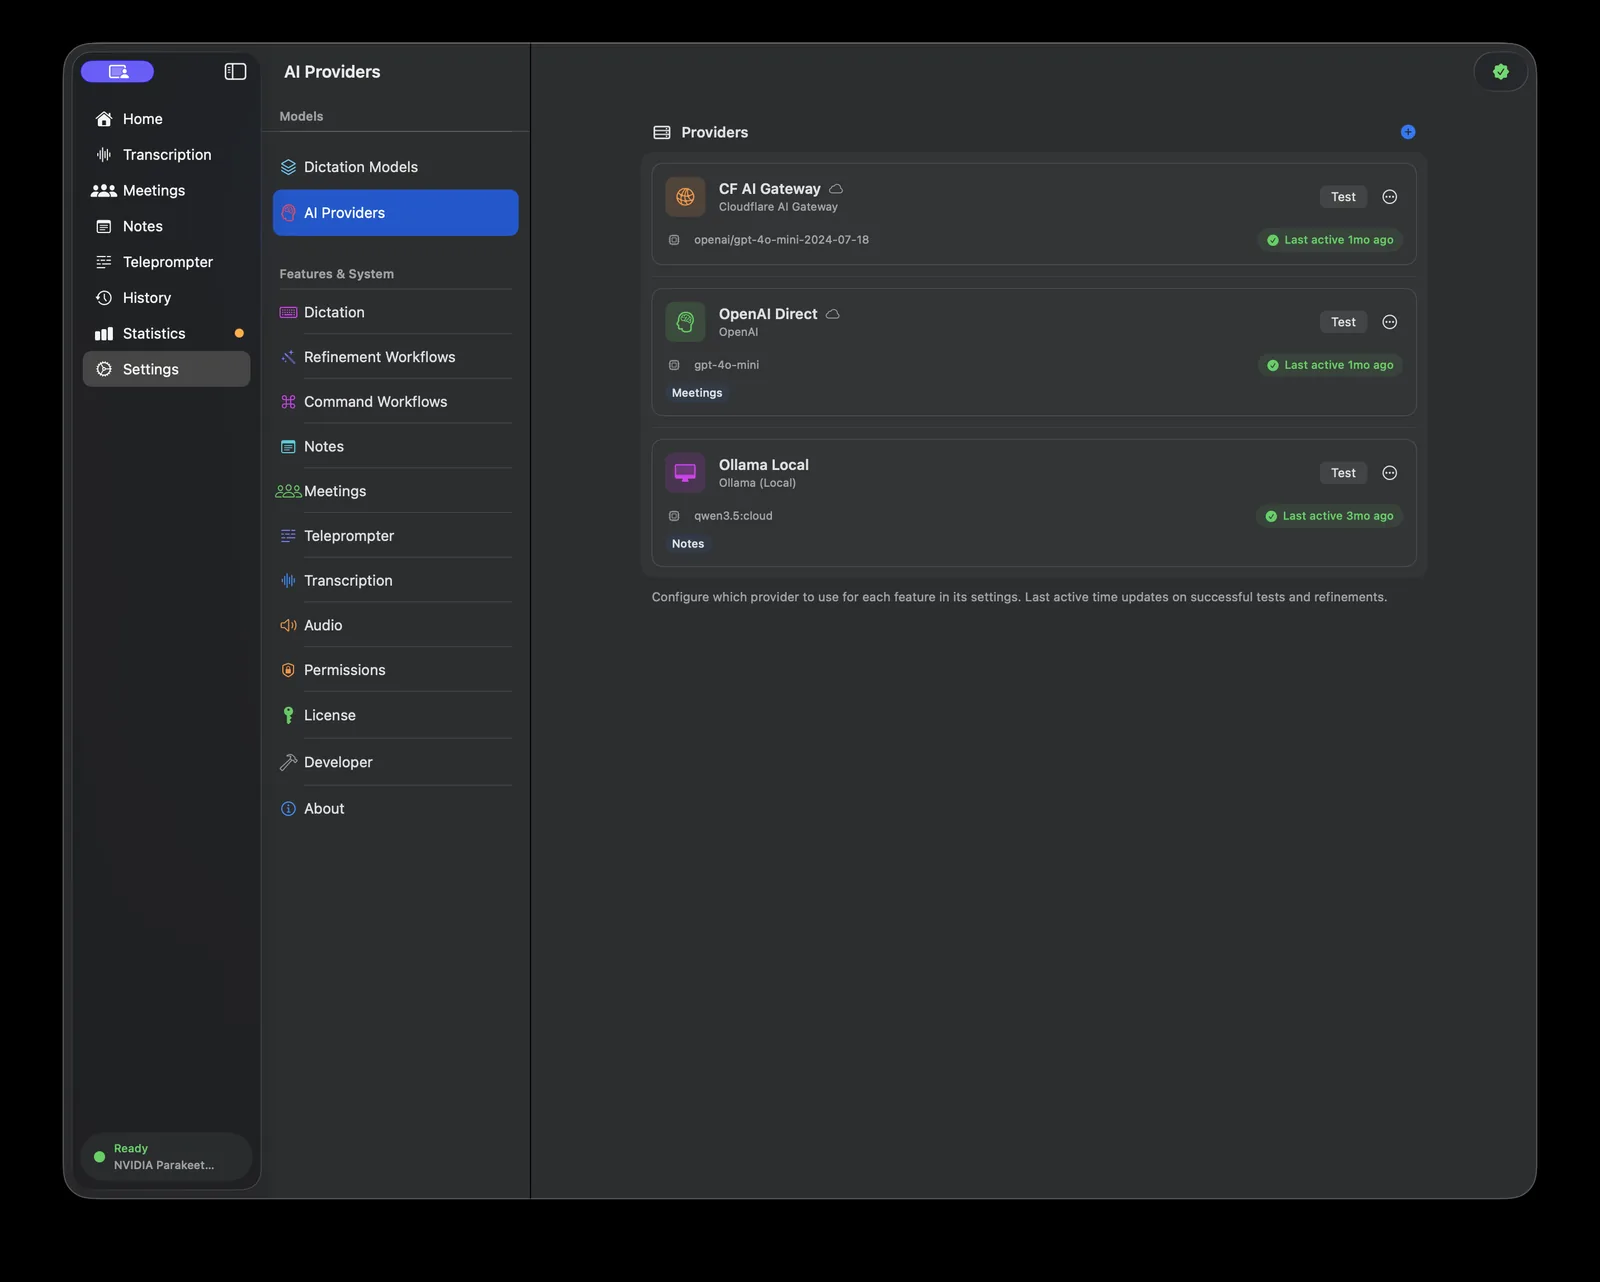
Task: Click the Permissions shield icon
Action: pyautogui.click(x=288, y=670)
